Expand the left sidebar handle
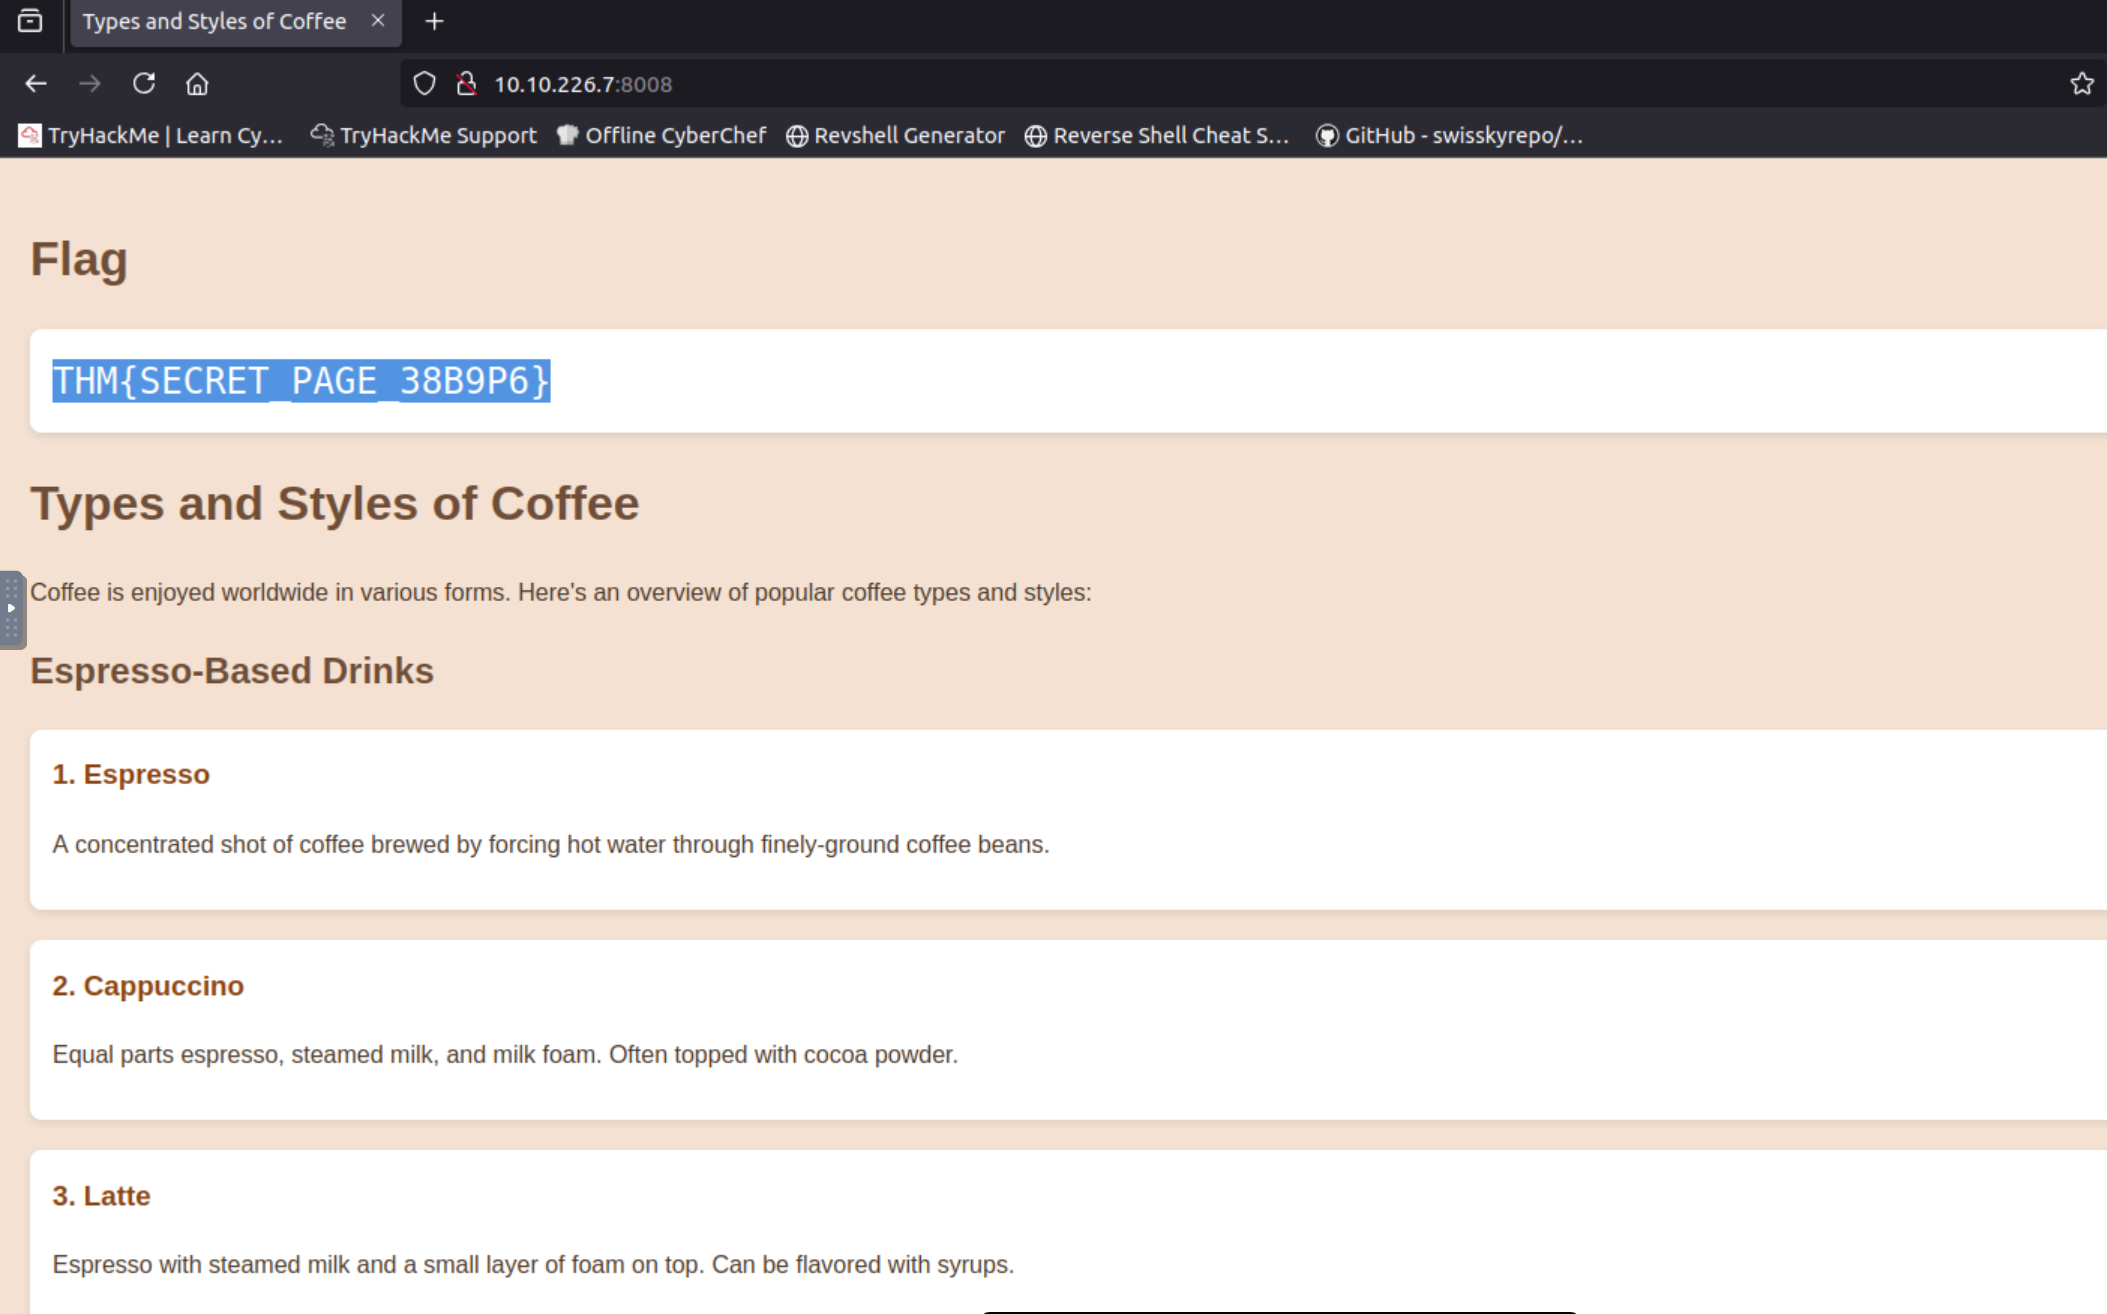Image resolution: width=2107 pixels, height=1314 pixels. click(x=12, y=609)
